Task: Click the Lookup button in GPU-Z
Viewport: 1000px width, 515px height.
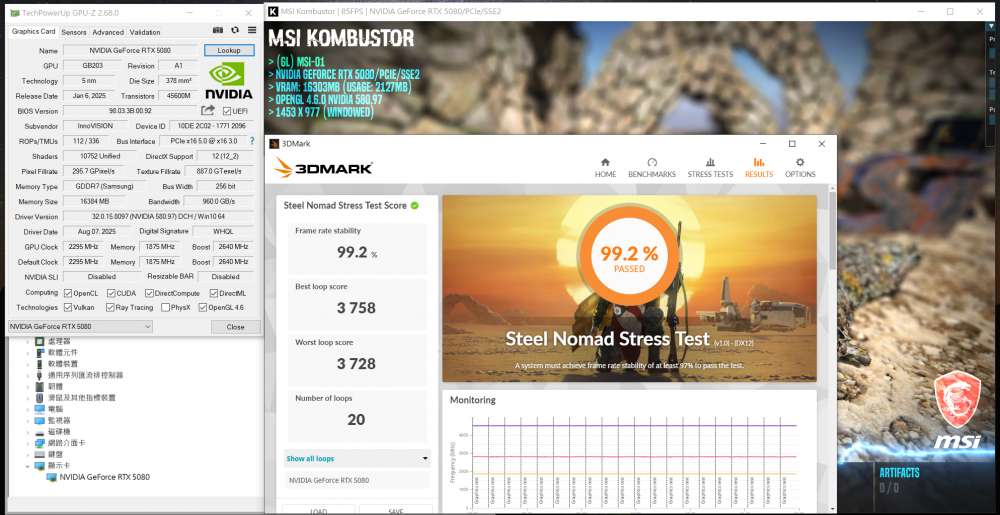Action: [x=229, y=50]
